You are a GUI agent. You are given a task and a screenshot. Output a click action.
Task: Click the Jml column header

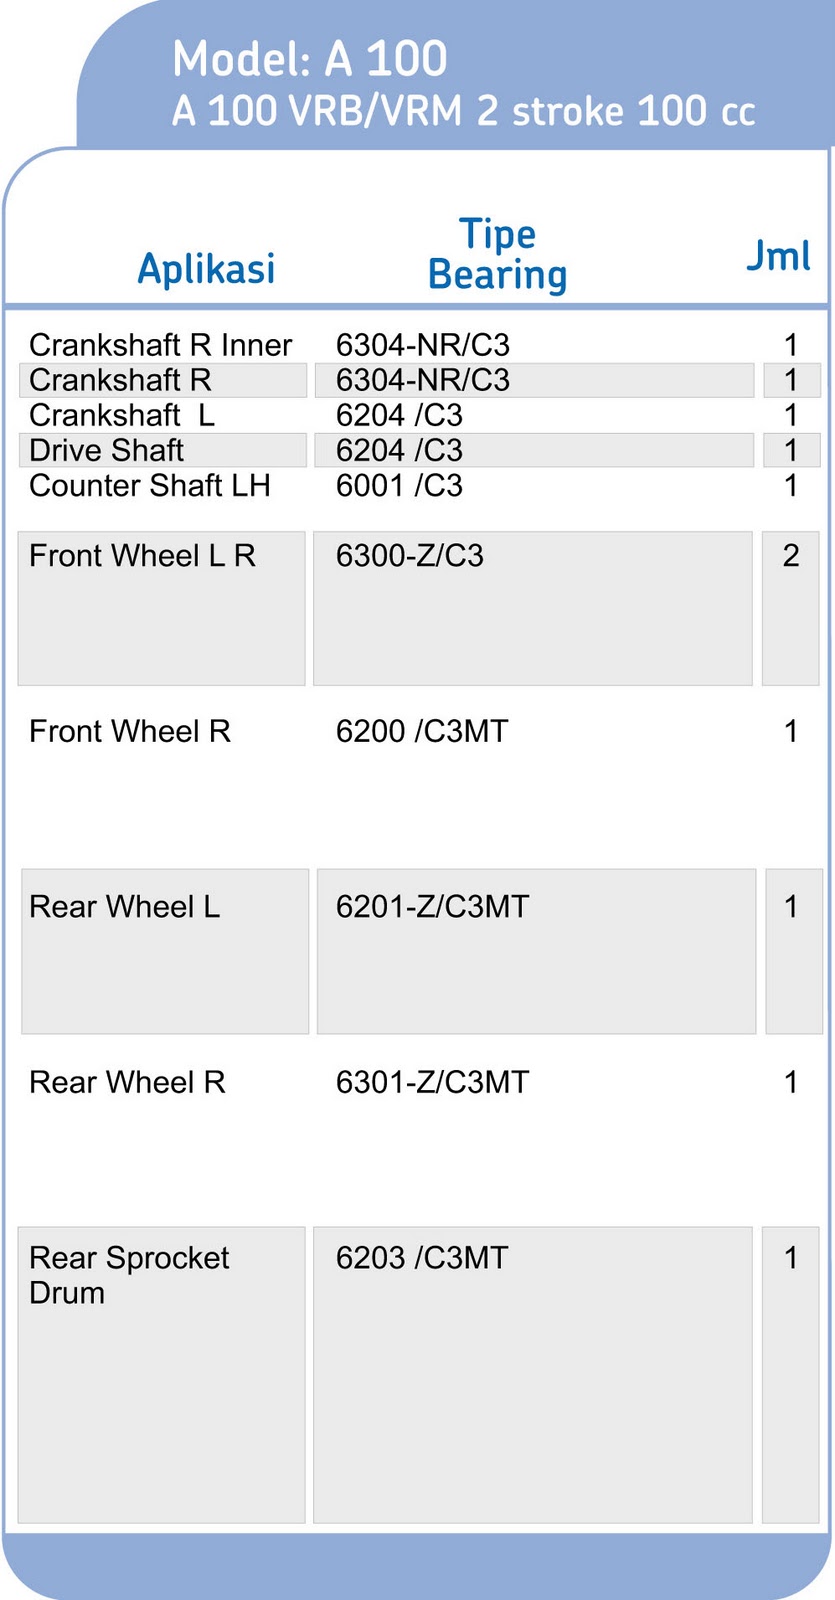click(x=778, y=256)
